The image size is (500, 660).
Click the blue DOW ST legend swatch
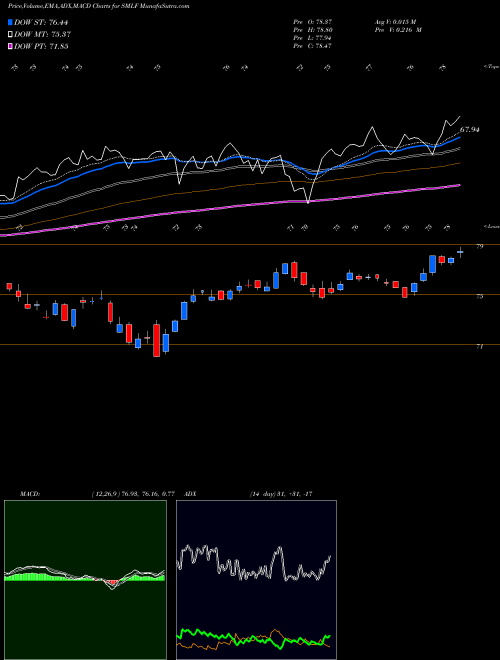coord(11,23)
